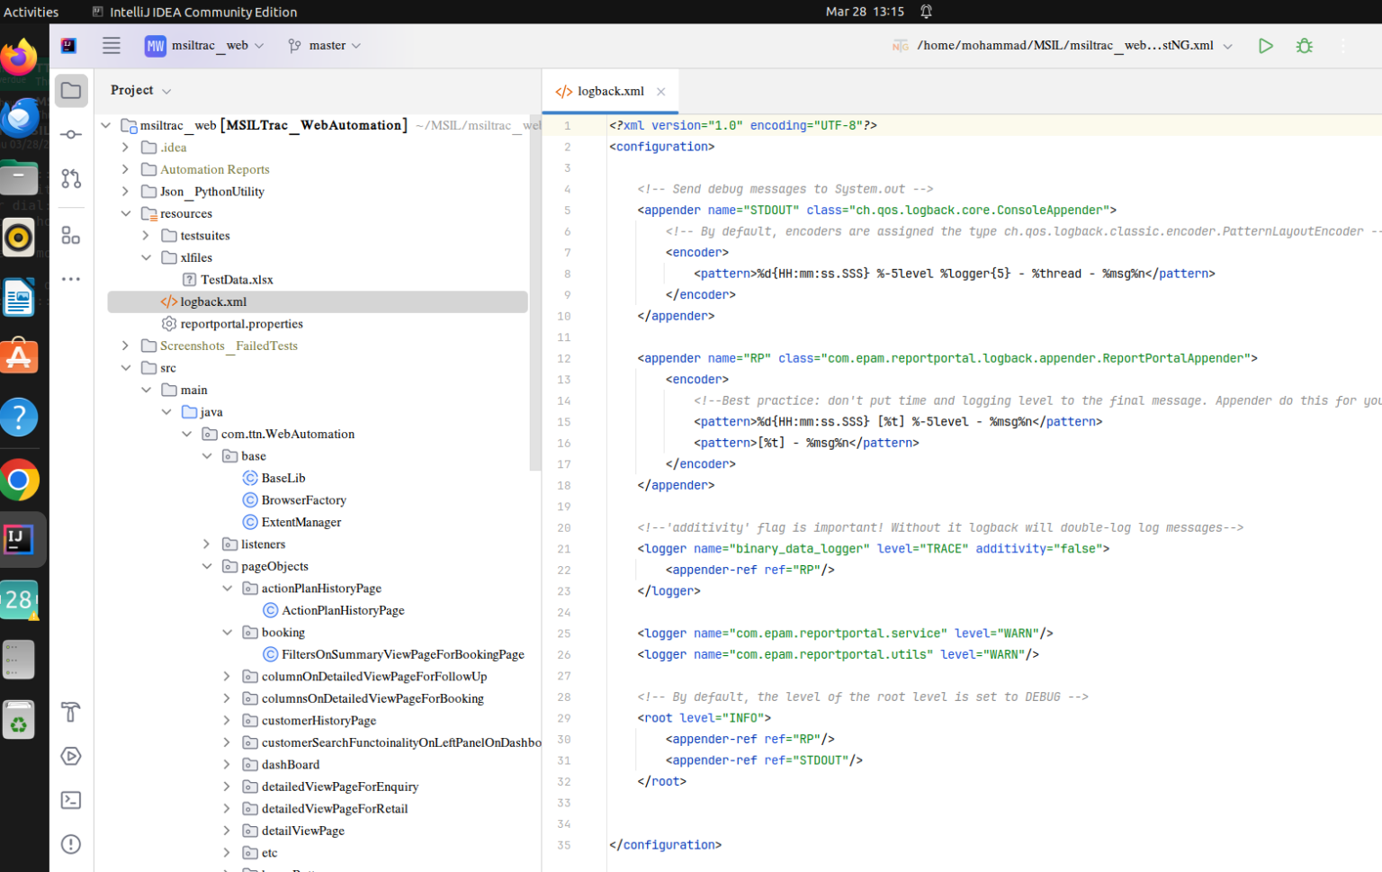Screen dimensions: 1382x872
Task: Run the testNG configuration with green play icon
Action: [1266, 45]
